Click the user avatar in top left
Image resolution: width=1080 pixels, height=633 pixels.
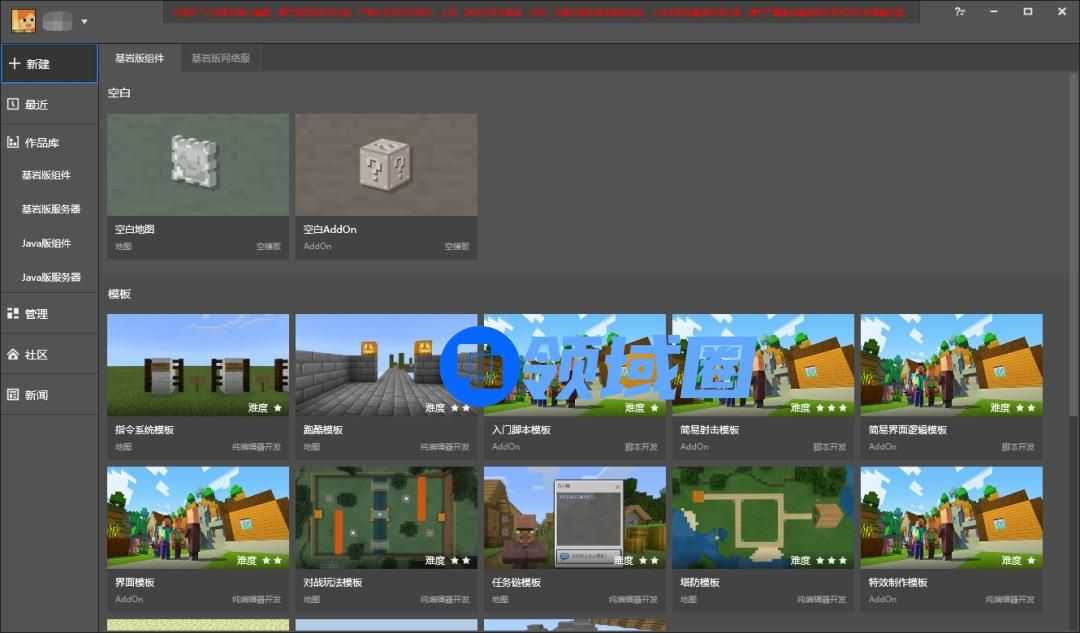(23, 20)
